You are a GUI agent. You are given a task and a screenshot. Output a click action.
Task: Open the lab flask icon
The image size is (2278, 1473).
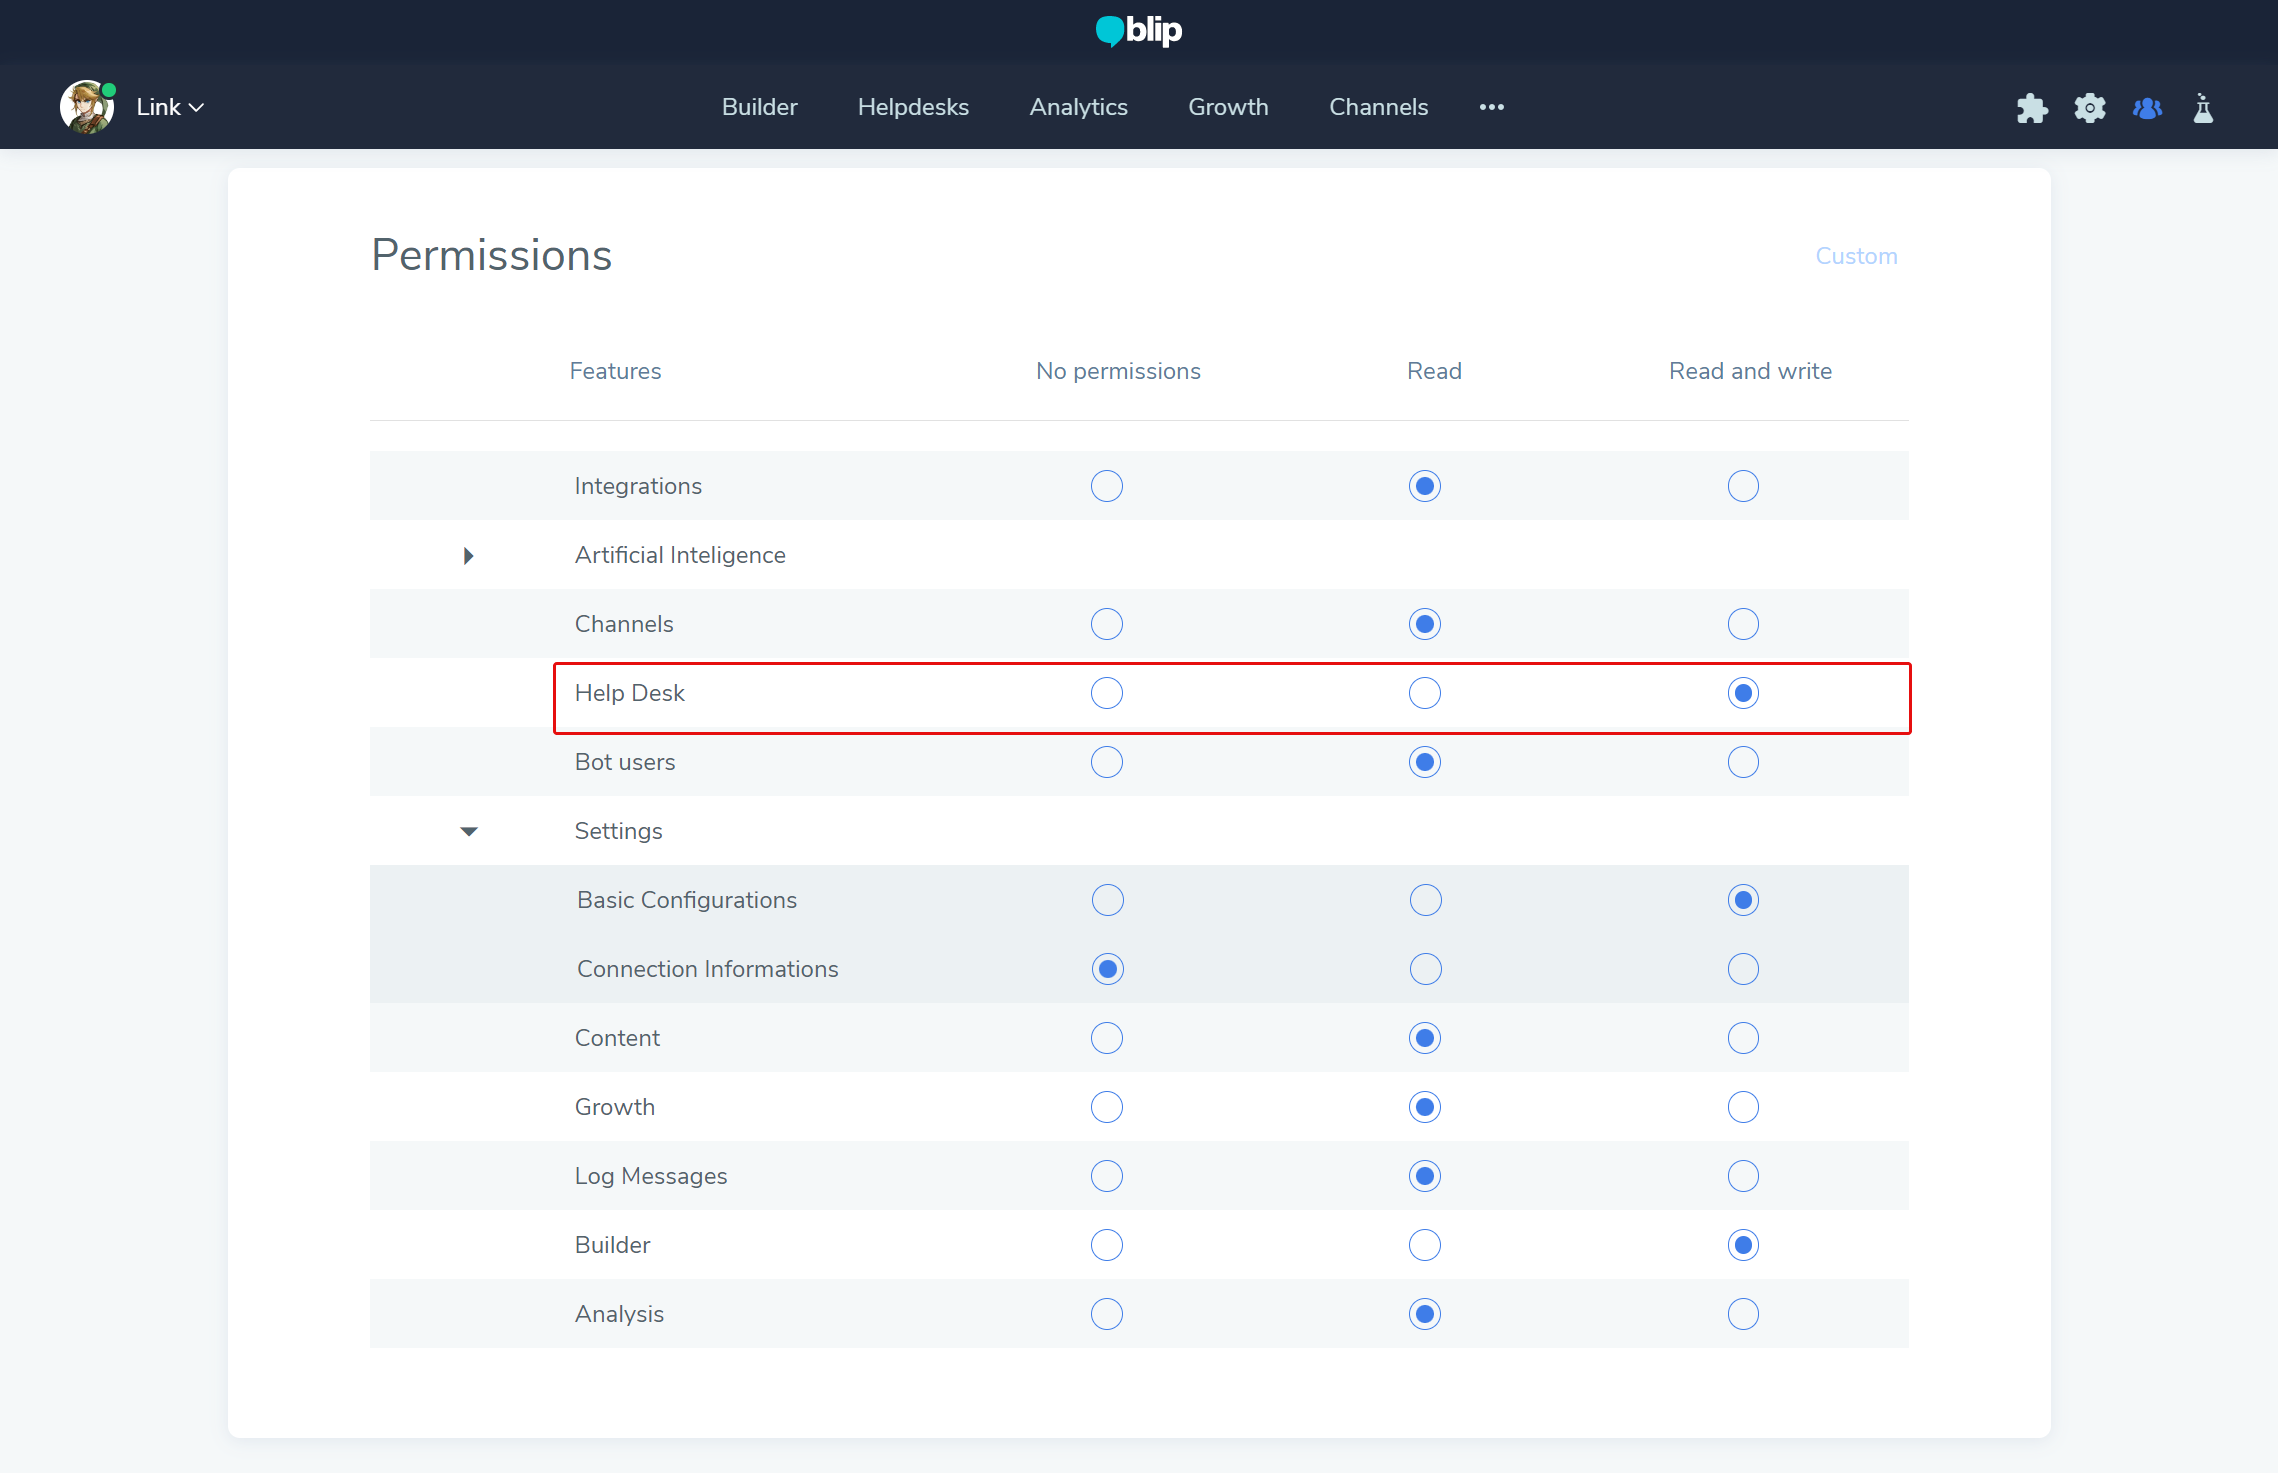pos(2203,108)
